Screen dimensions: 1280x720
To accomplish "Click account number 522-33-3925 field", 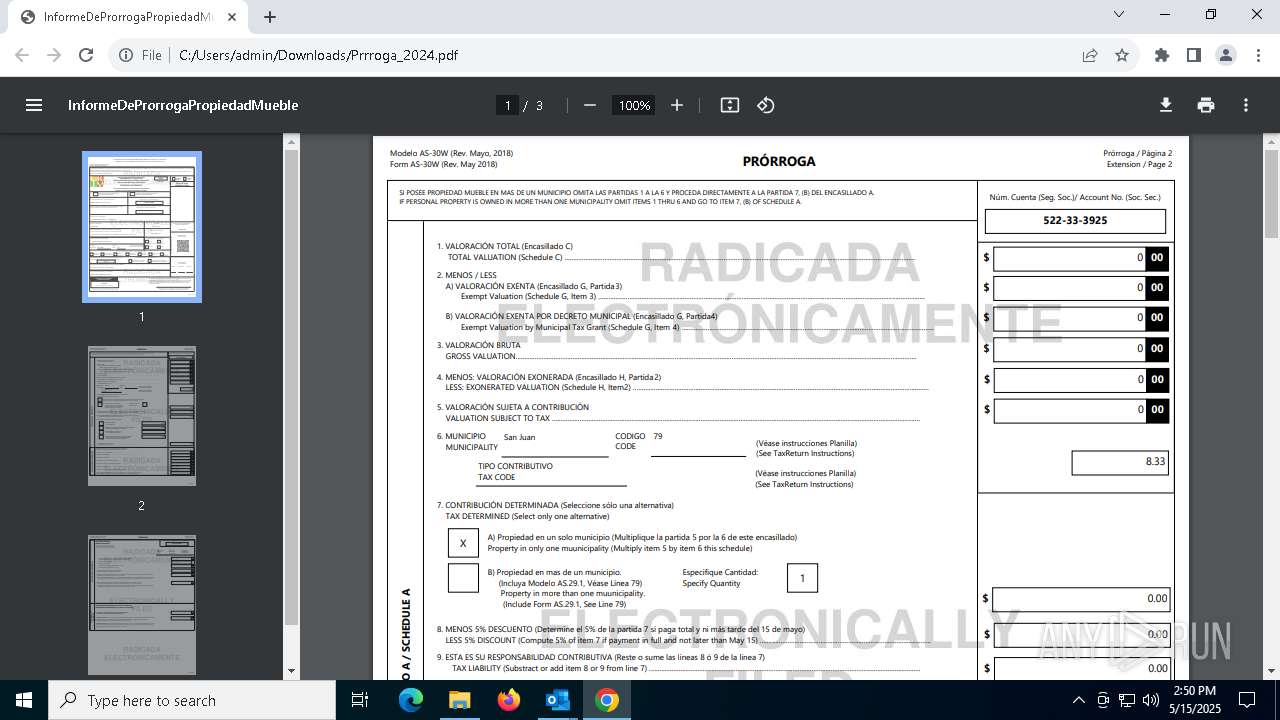I will point(1075,220).
